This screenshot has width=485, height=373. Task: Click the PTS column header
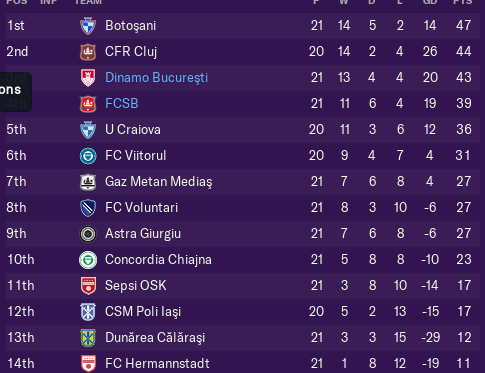point(463,2)
